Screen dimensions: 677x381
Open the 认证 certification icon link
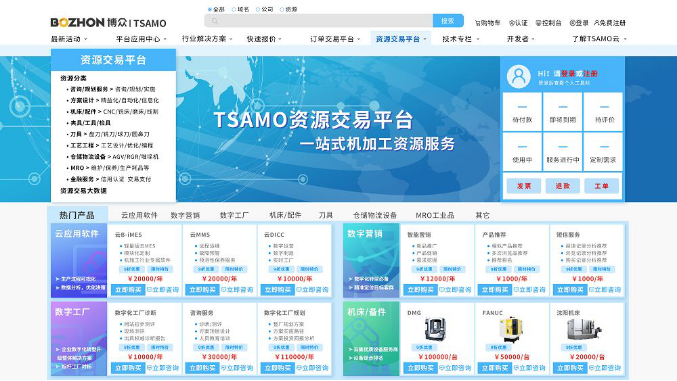512,23
